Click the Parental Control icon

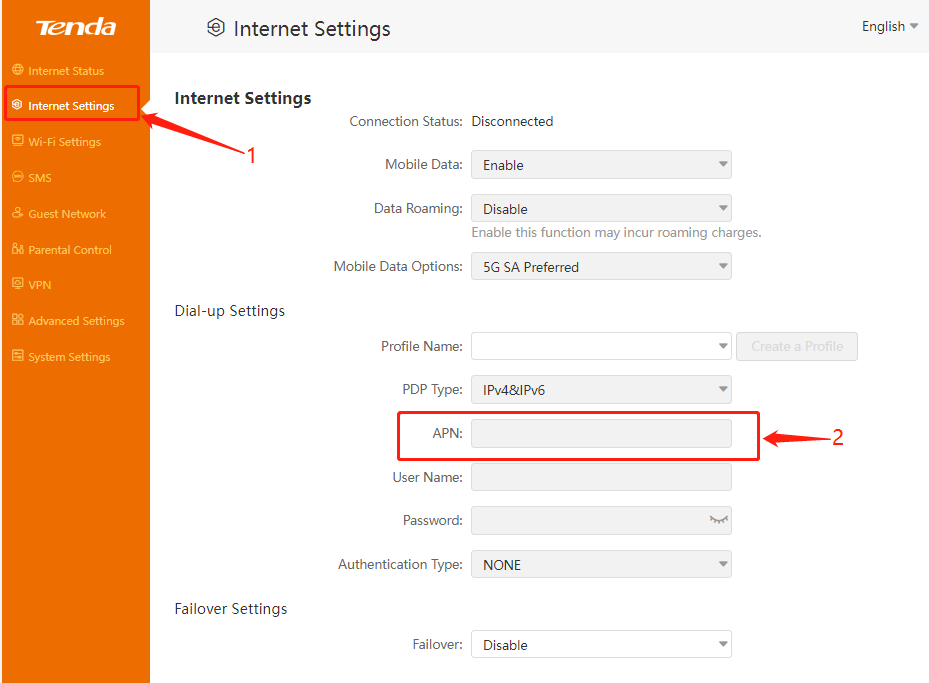17,249
